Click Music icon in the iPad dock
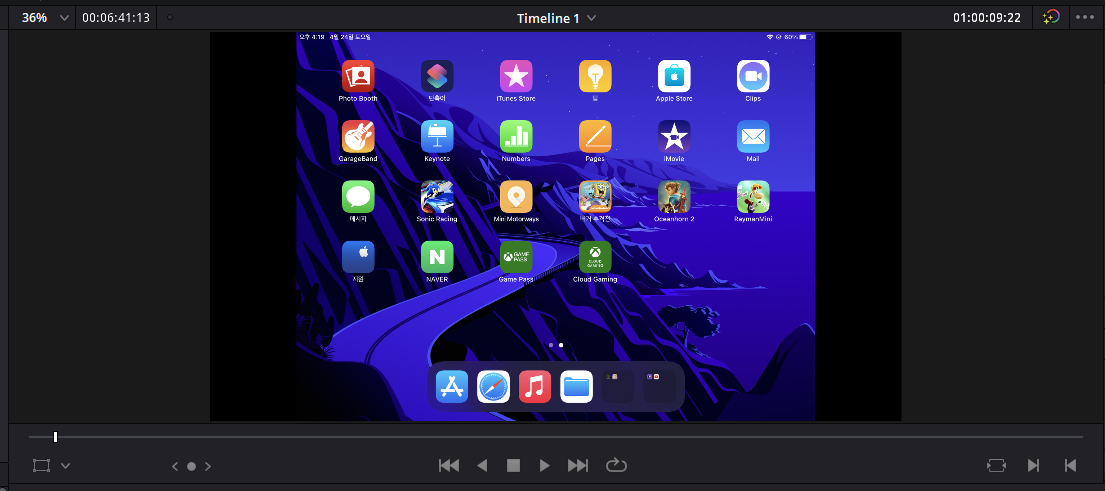The image size is (1105, 491). coord(535,387)
